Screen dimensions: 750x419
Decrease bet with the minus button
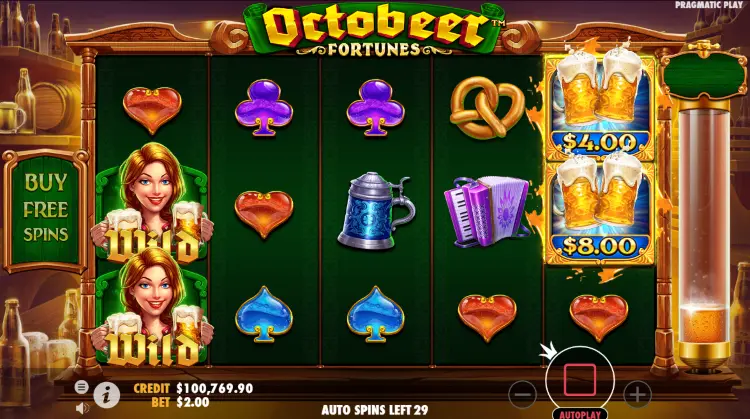click(522, 395)
